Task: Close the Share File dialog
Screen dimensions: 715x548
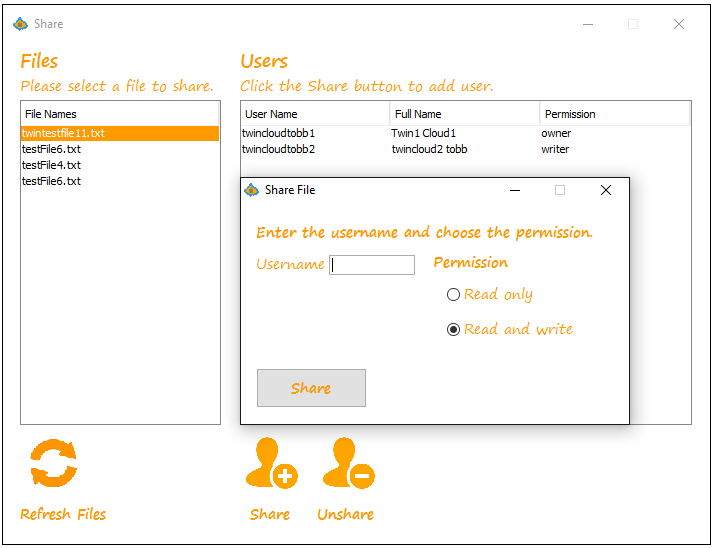Action: [x=605, y=190]
